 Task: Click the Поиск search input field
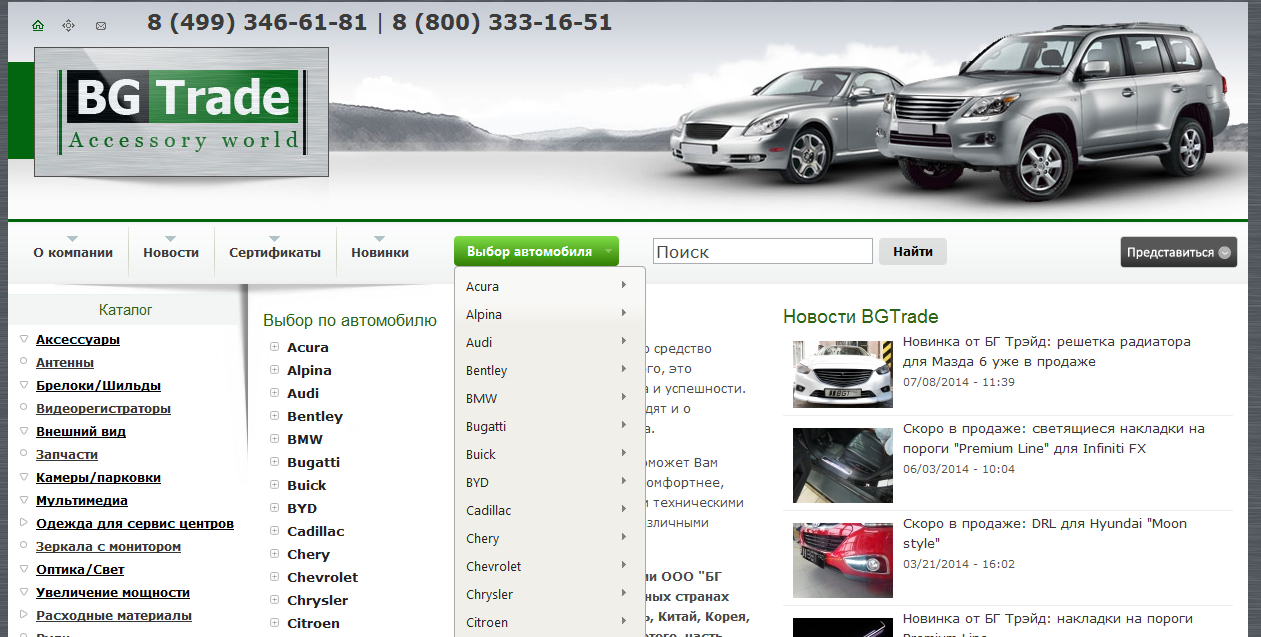tap(763, 252)
